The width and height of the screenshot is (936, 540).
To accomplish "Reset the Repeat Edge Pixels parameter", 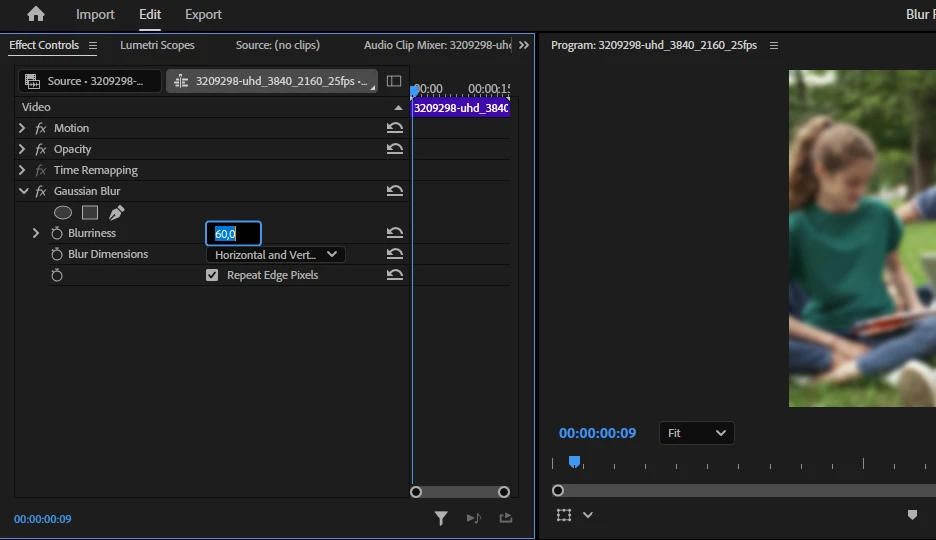I will pos(395,274).
